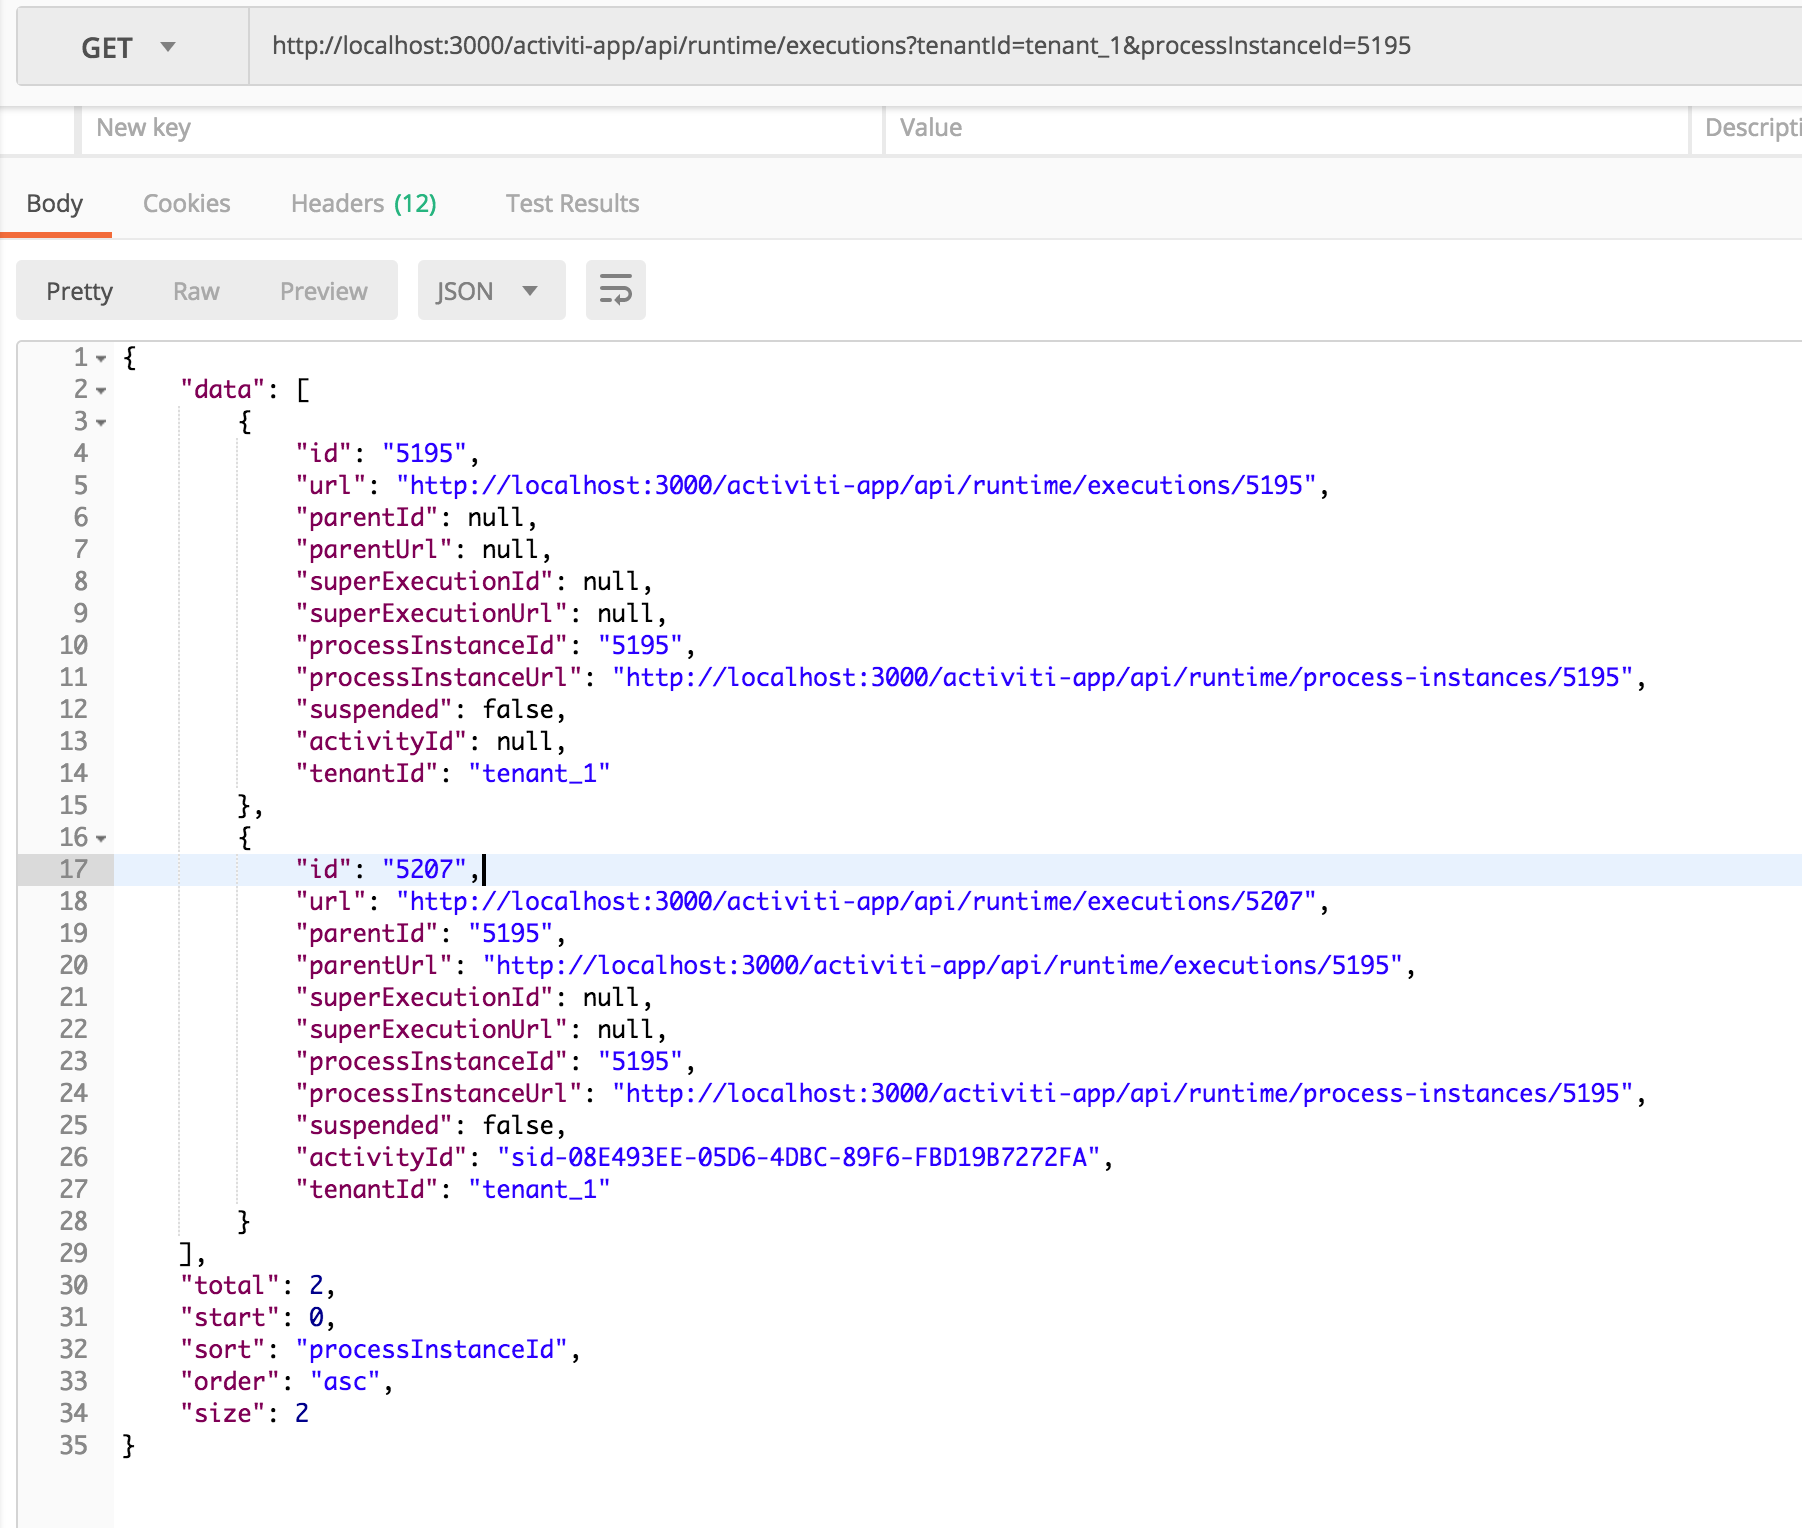The image size is (1802, 1528).
Task: Click the "size": 2 line
Action: click(244, 1413)
